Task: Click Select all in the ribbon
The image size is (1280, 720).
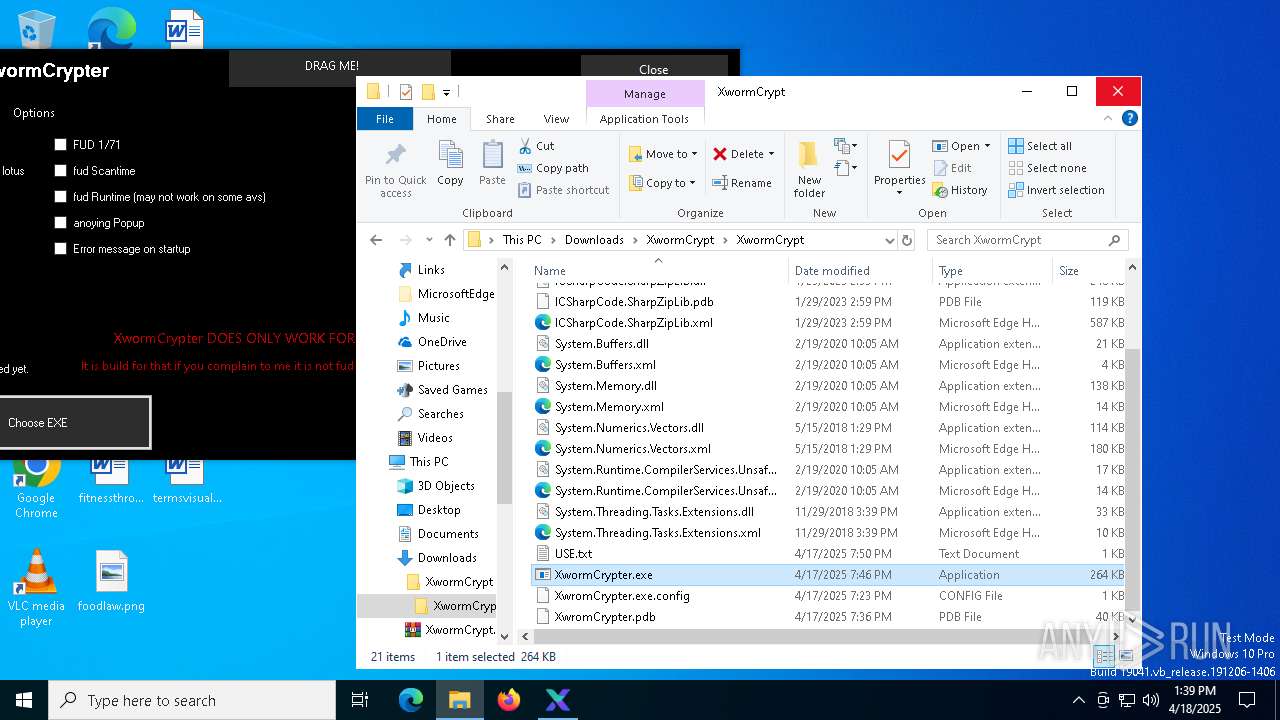Action: point(1040,146)
